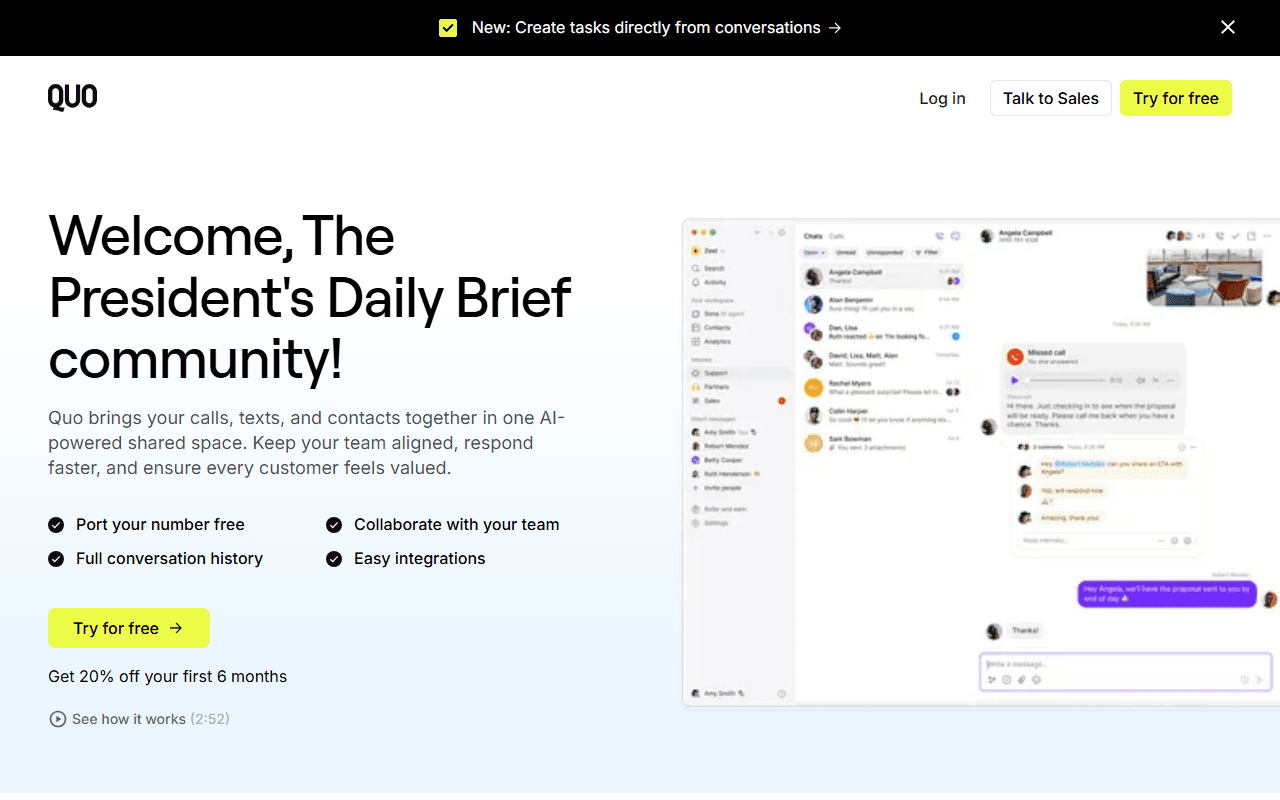Click the app preview screenshot image
This screenshot has height=800, width=1280.
(981, 463)
